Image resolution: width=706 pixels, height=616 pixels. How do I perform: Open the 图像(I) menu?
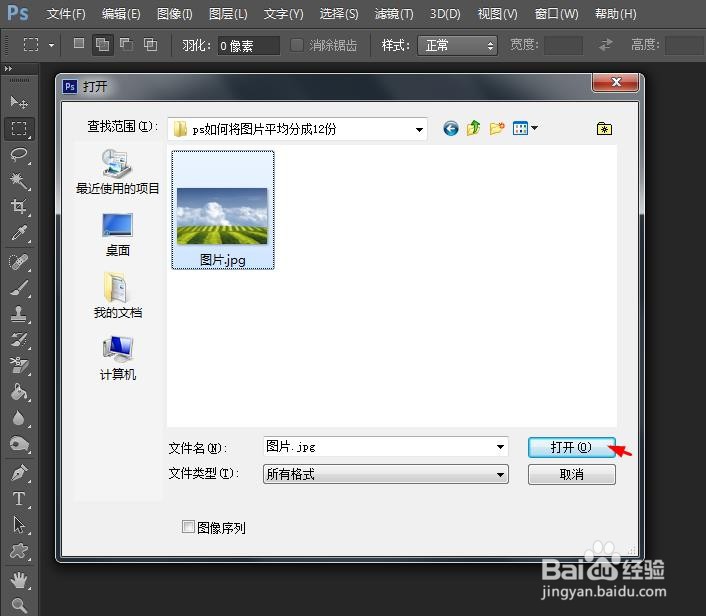click(175, 14)
